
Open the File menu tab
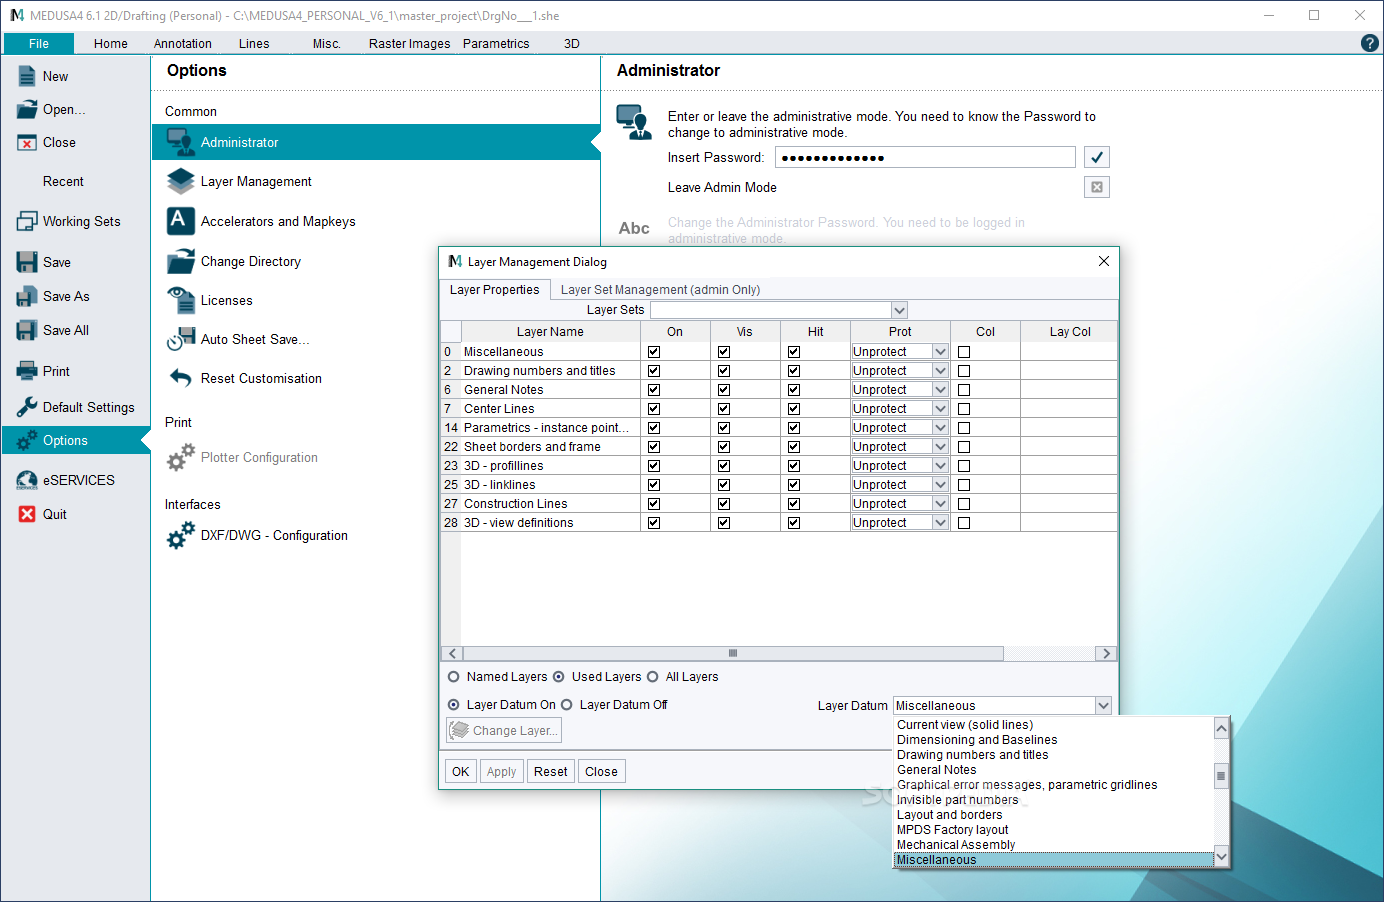tap(39, 44)
